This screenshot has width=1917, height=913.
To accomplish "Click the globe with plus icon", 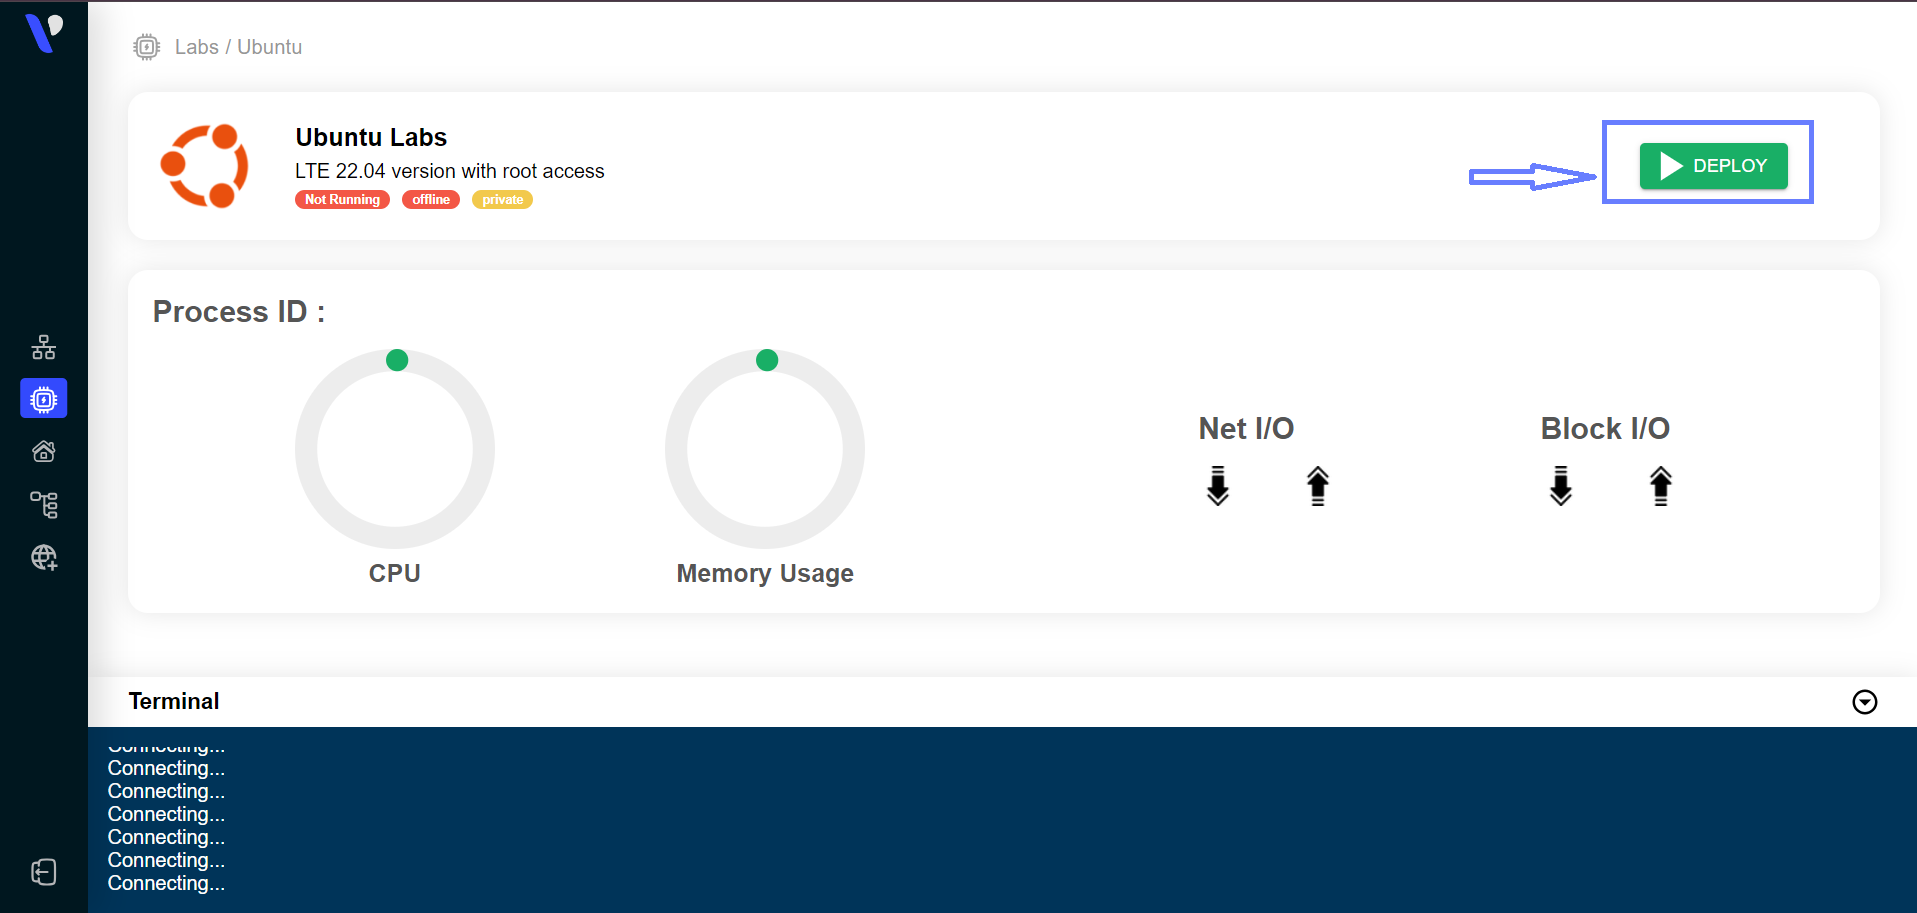I will coord(44,557).
